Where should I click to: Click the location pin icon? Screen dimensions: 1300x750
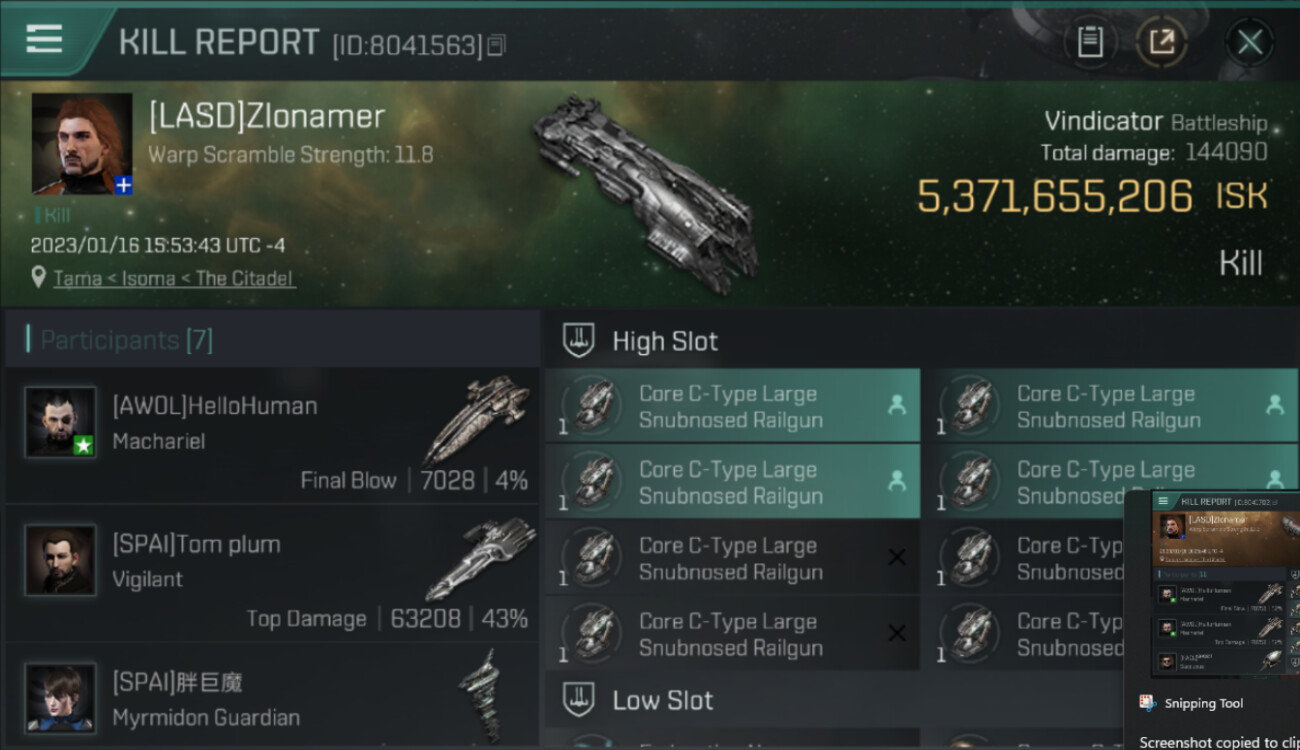[x=39, y=277]
